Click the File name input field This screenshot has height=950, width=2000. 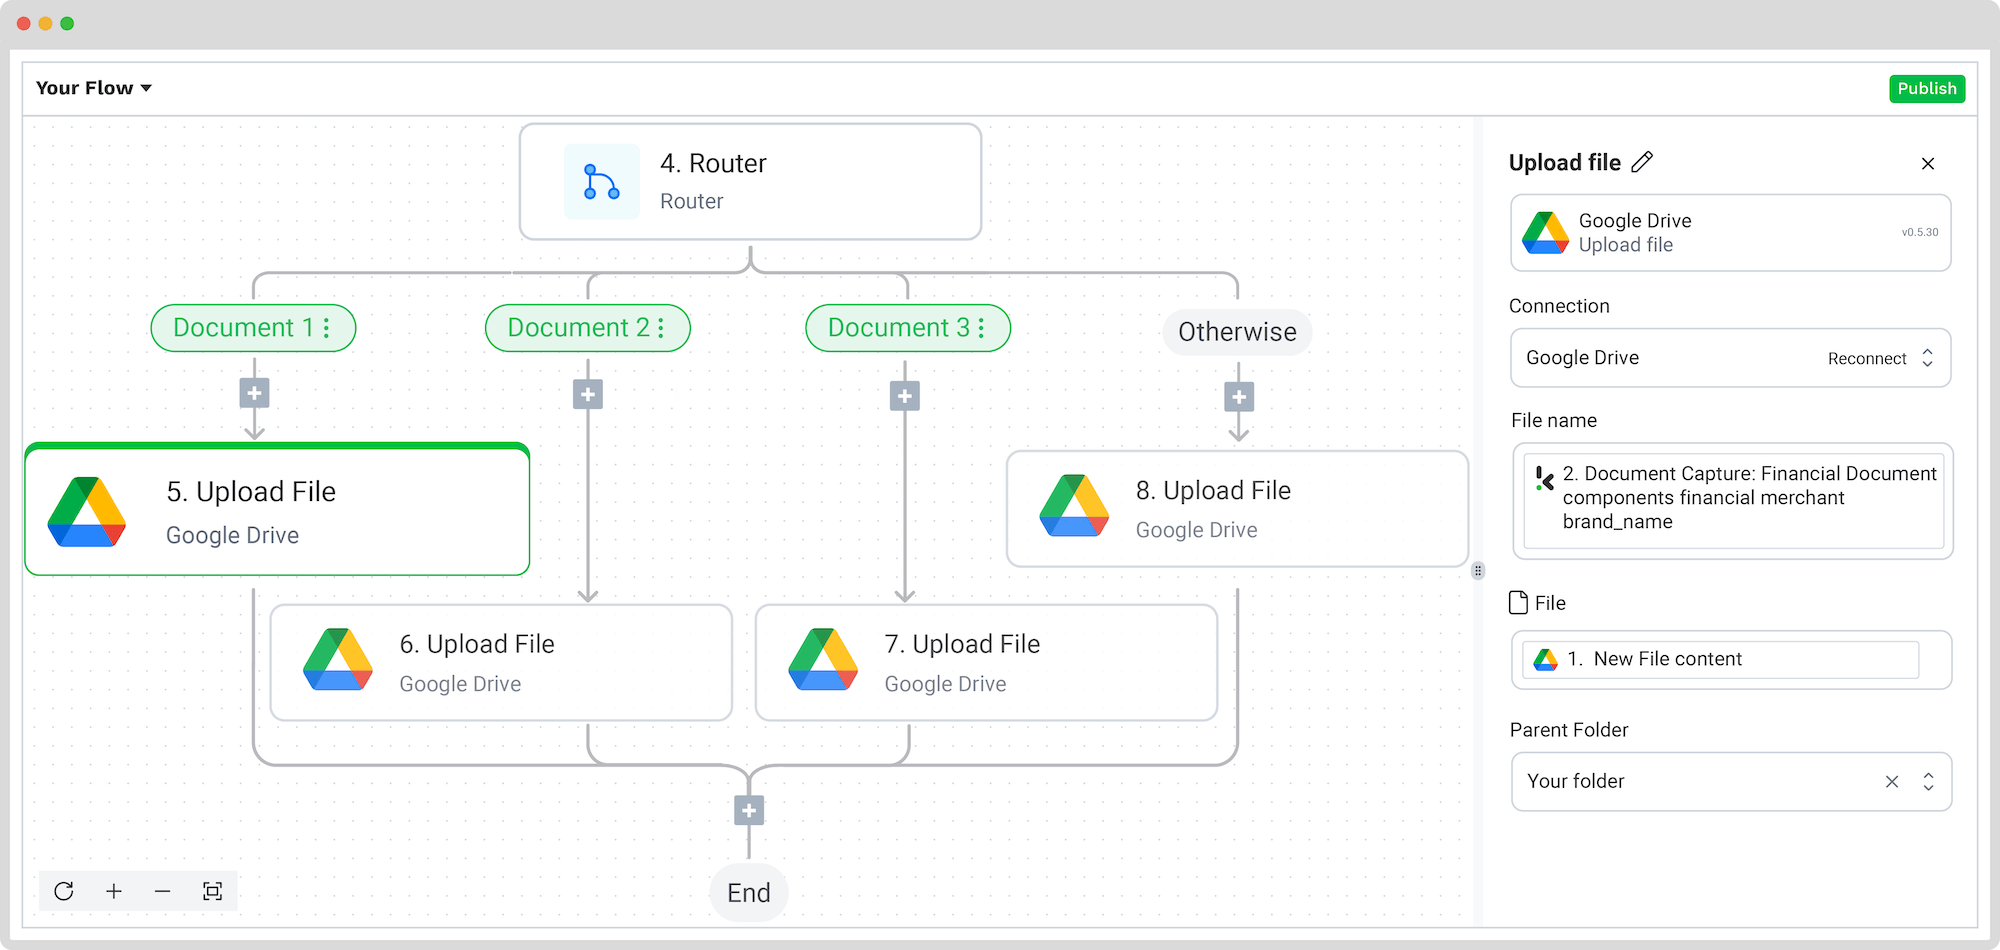pos(1733,501)
